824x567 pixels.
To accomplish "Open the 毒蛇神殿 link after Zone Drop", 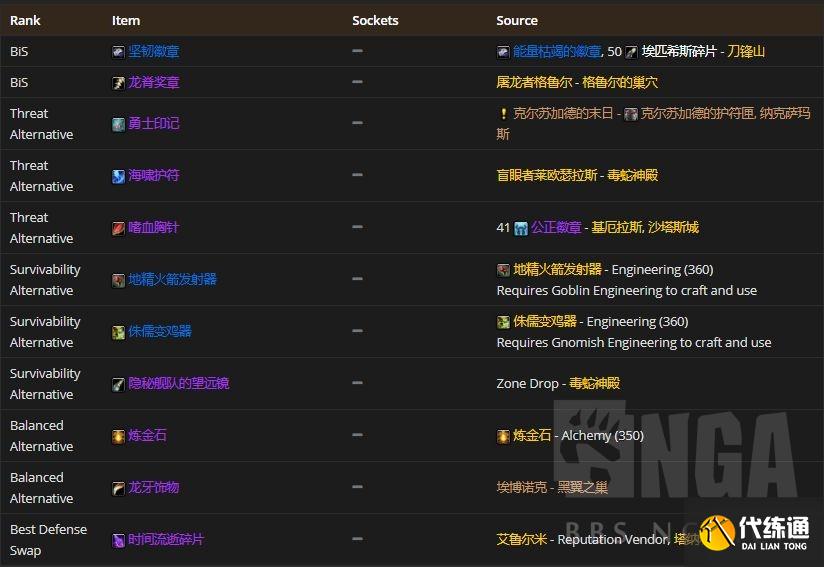I will tap(594, 383).
